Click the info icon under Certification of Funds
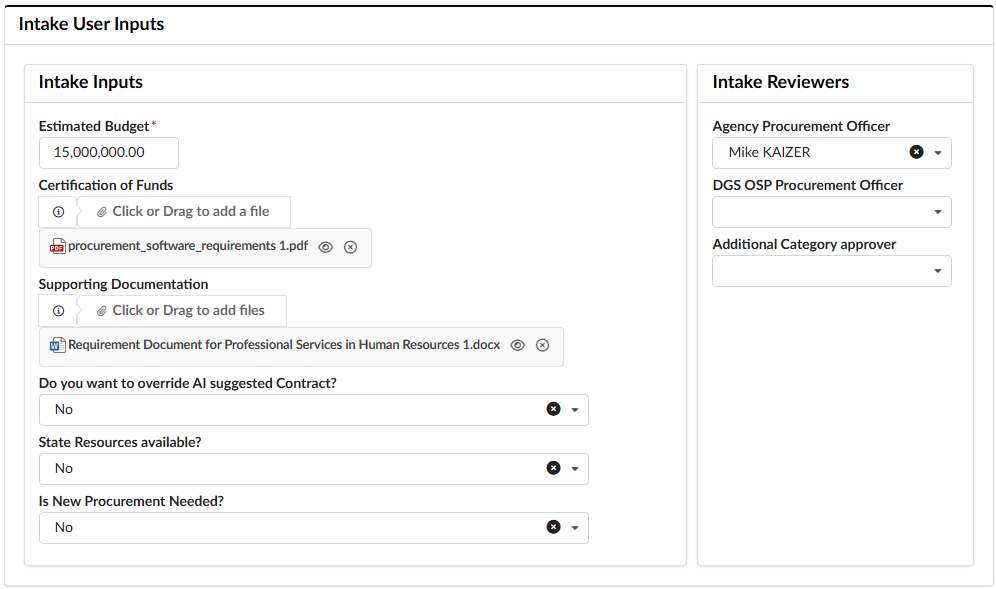The height and width of the screenshot is (589, 996). coord(58,212)
